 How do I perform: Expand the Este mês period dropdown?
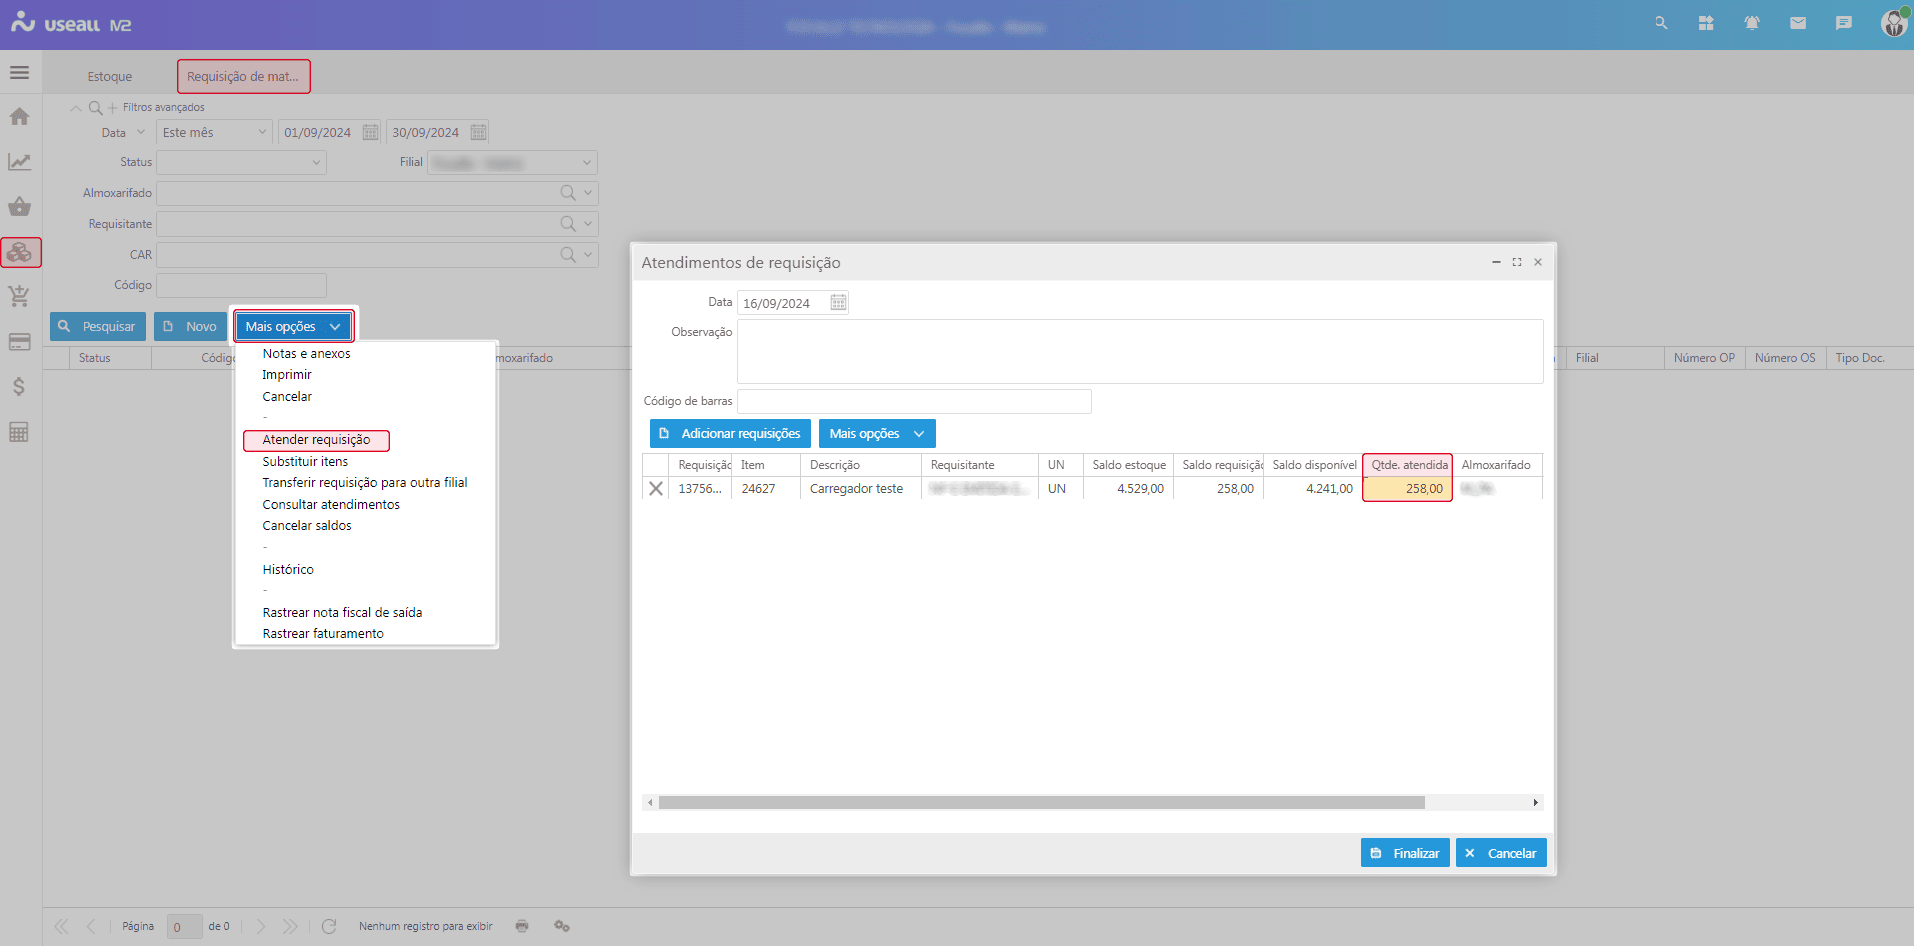pyautogui.click(x=214, y=132)
